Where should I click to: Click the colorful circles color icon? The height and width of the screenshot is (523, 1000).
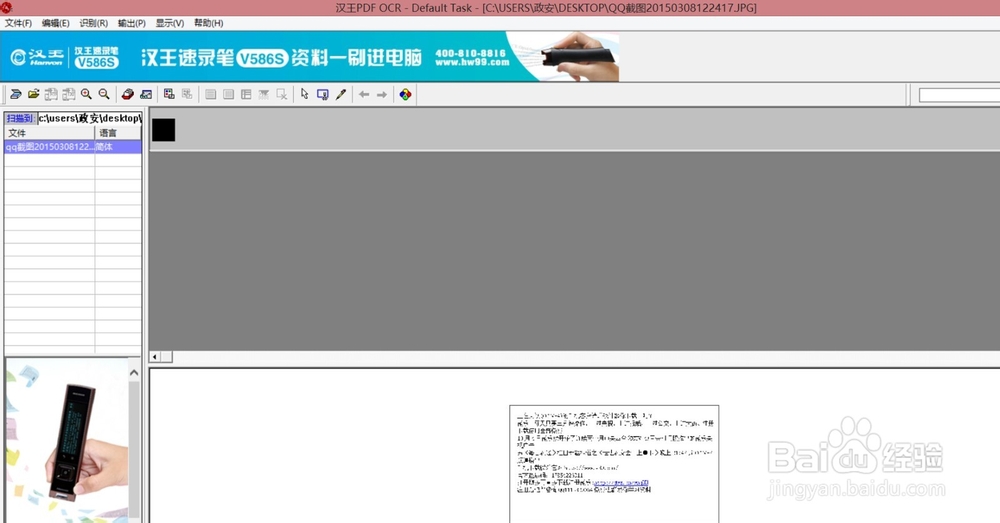[x=405, y=94]
